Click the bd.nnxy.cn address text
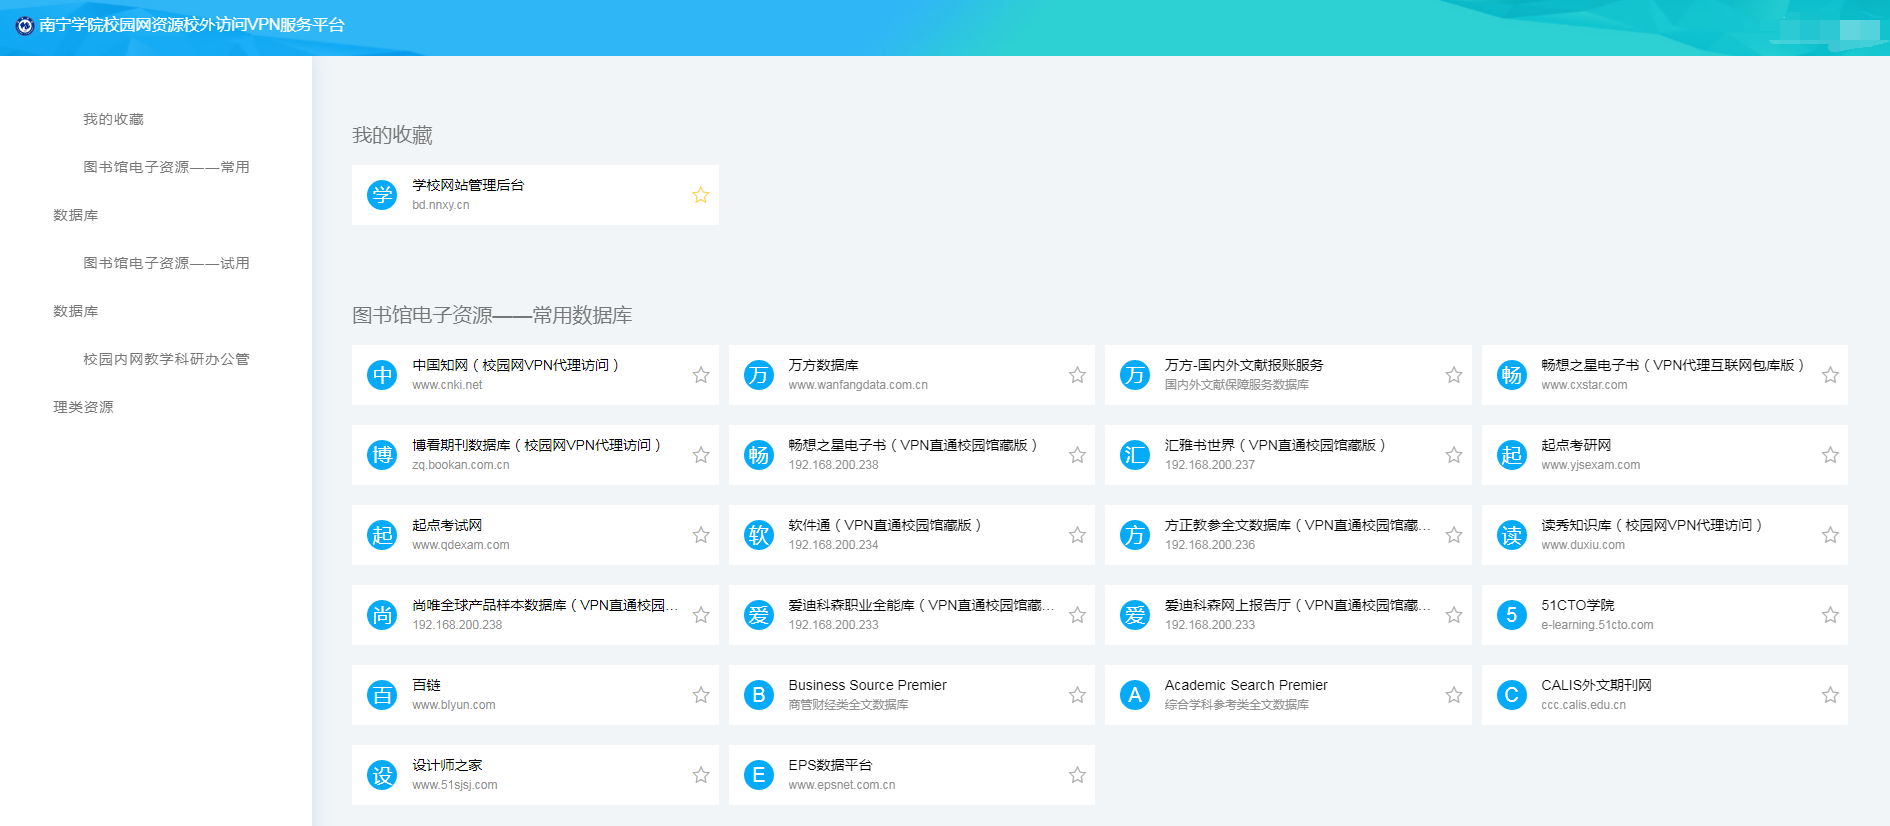Image resolution: width=1890 pixels, height=826 pixels. pyautogui.click(x=441, y=205)
